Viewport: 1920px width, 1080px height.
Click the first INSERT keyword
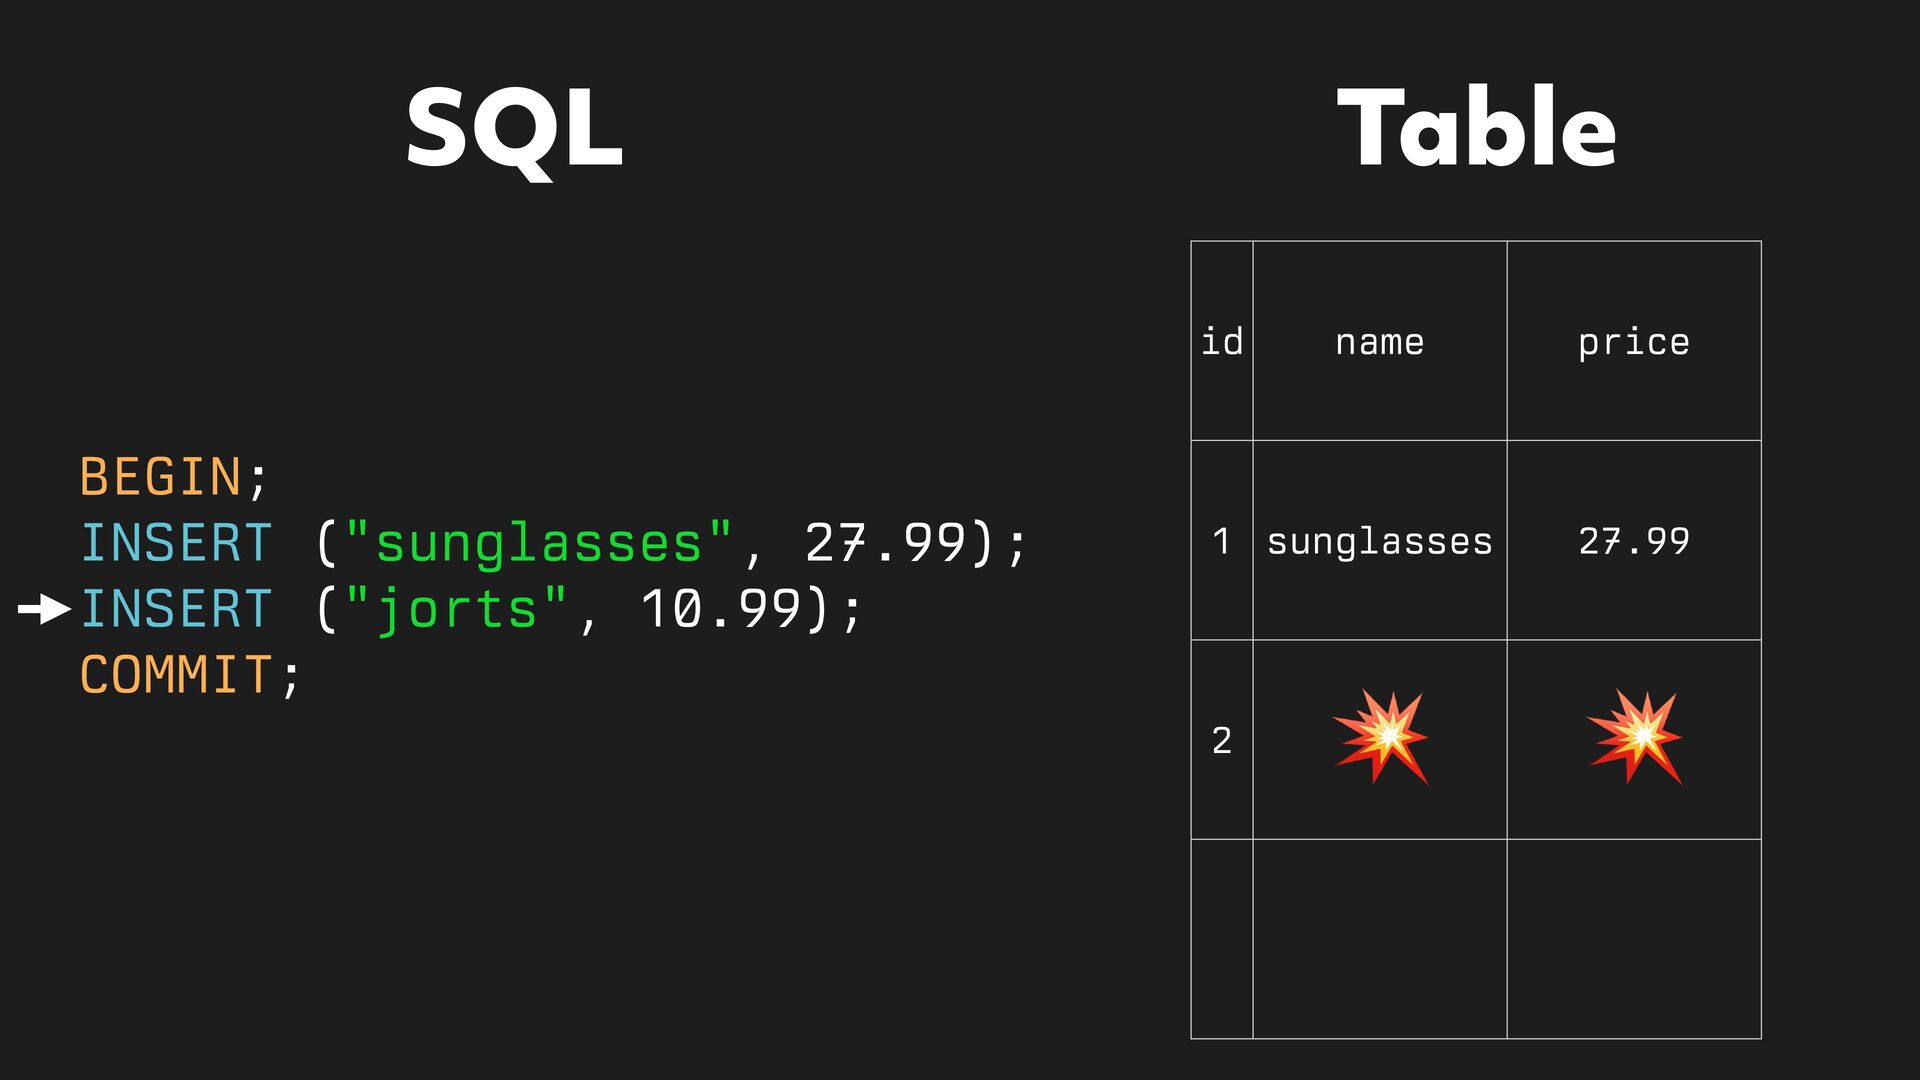click(x=176, y=543)
